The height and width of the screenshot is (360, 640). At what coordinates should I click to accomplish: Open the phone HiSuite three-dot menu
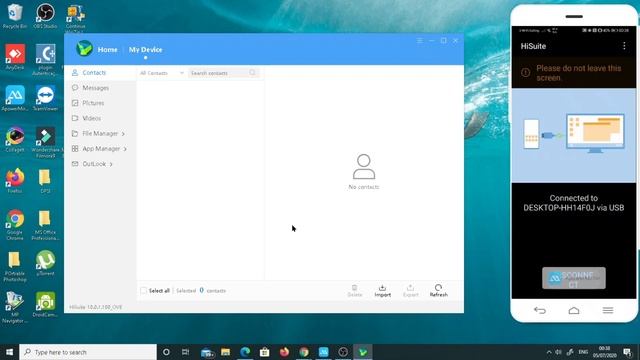(624, 46)
